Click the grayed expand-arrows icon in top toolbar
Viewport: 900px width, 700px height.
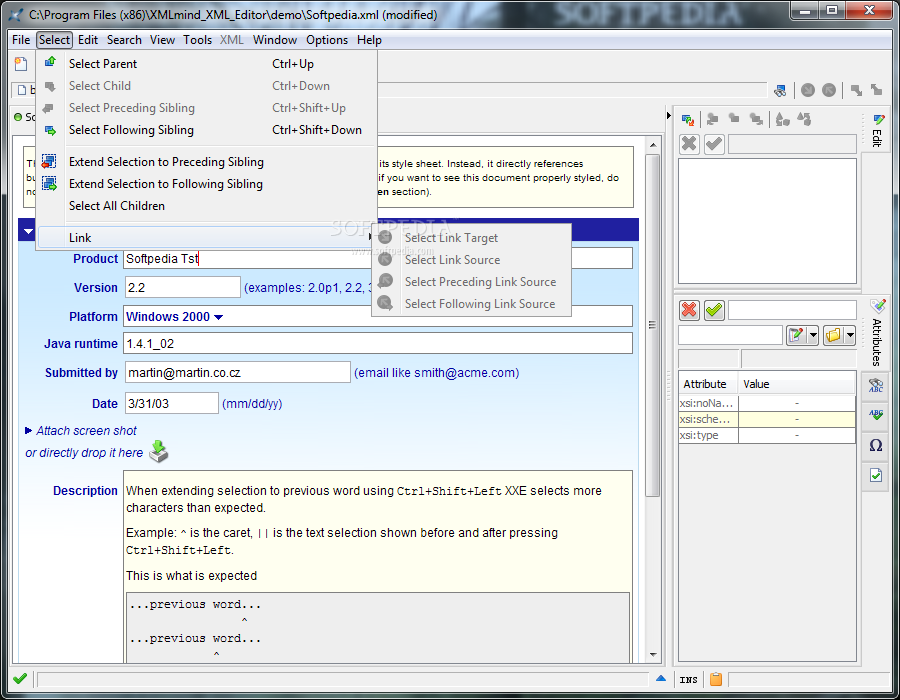(856, 90)
